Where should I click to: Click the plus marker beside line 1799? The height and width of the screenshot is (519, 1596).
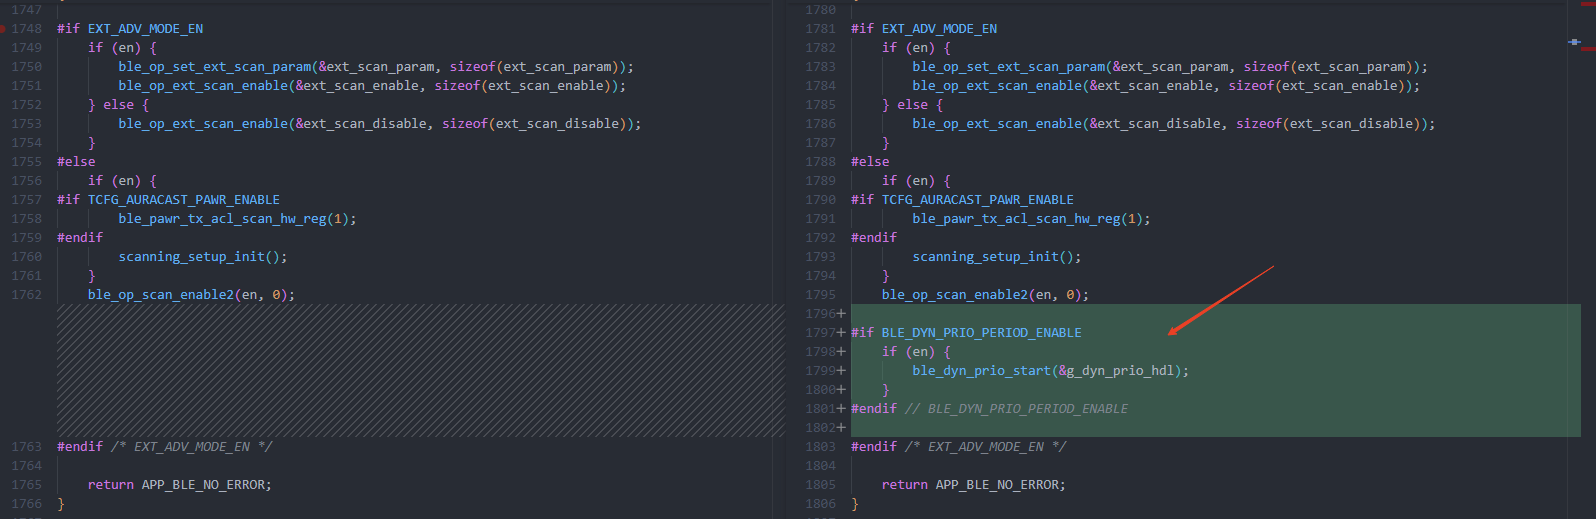point(841,371)
